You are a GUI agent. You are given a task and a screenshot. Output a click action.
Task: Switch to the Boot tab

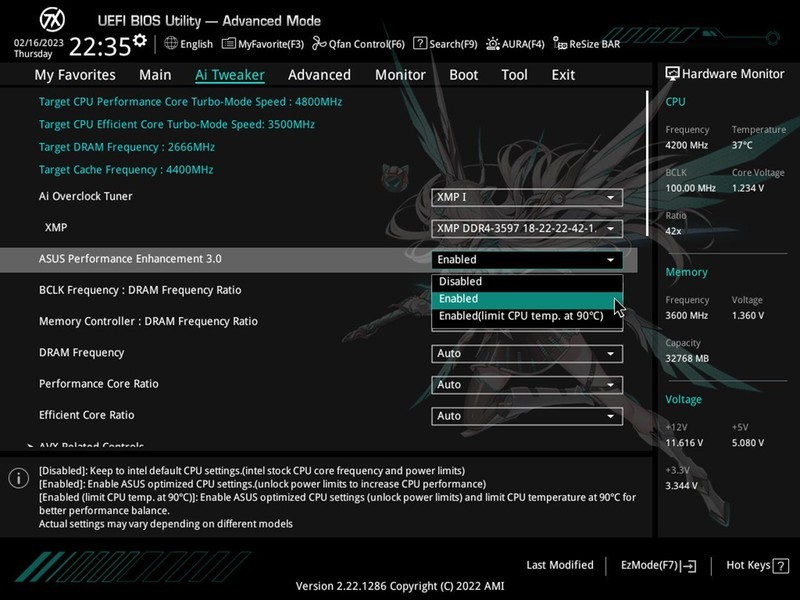(463, 75)
